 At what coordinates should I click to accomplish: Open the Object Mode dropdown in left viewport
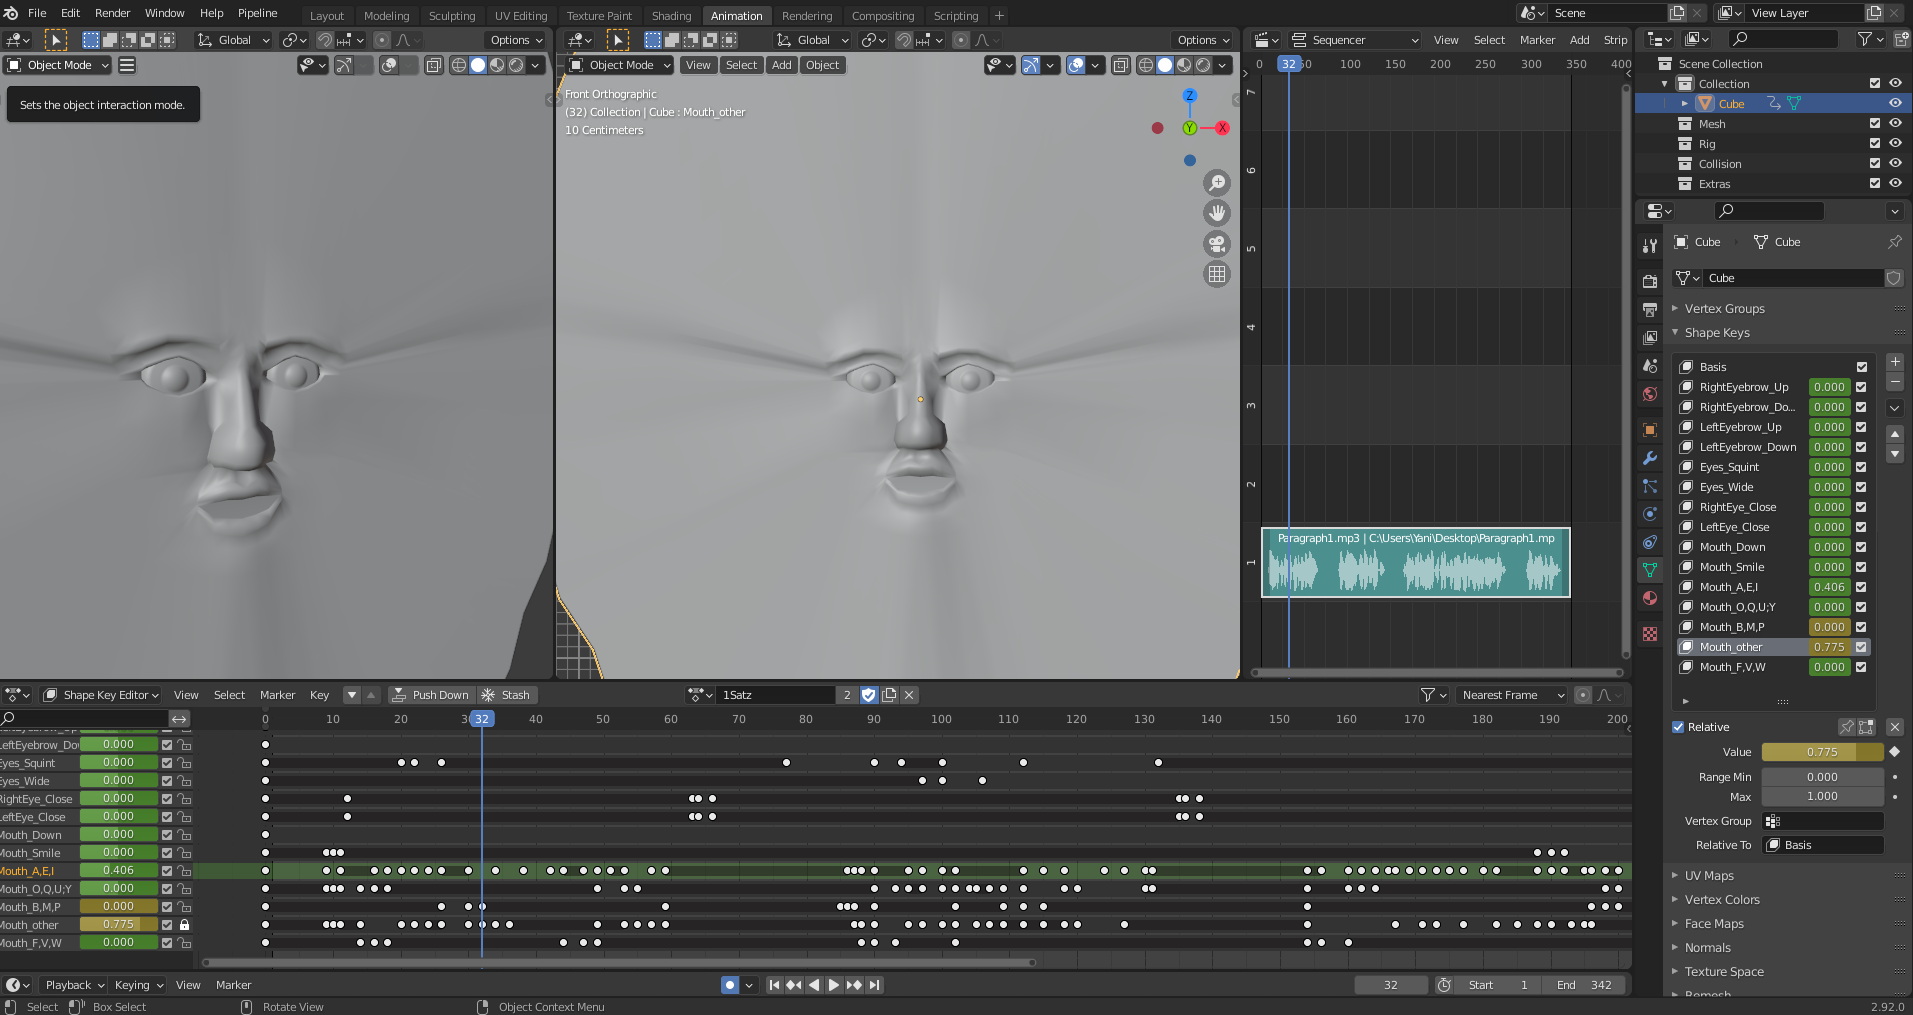pyautogui.click(x=58, y=65)
